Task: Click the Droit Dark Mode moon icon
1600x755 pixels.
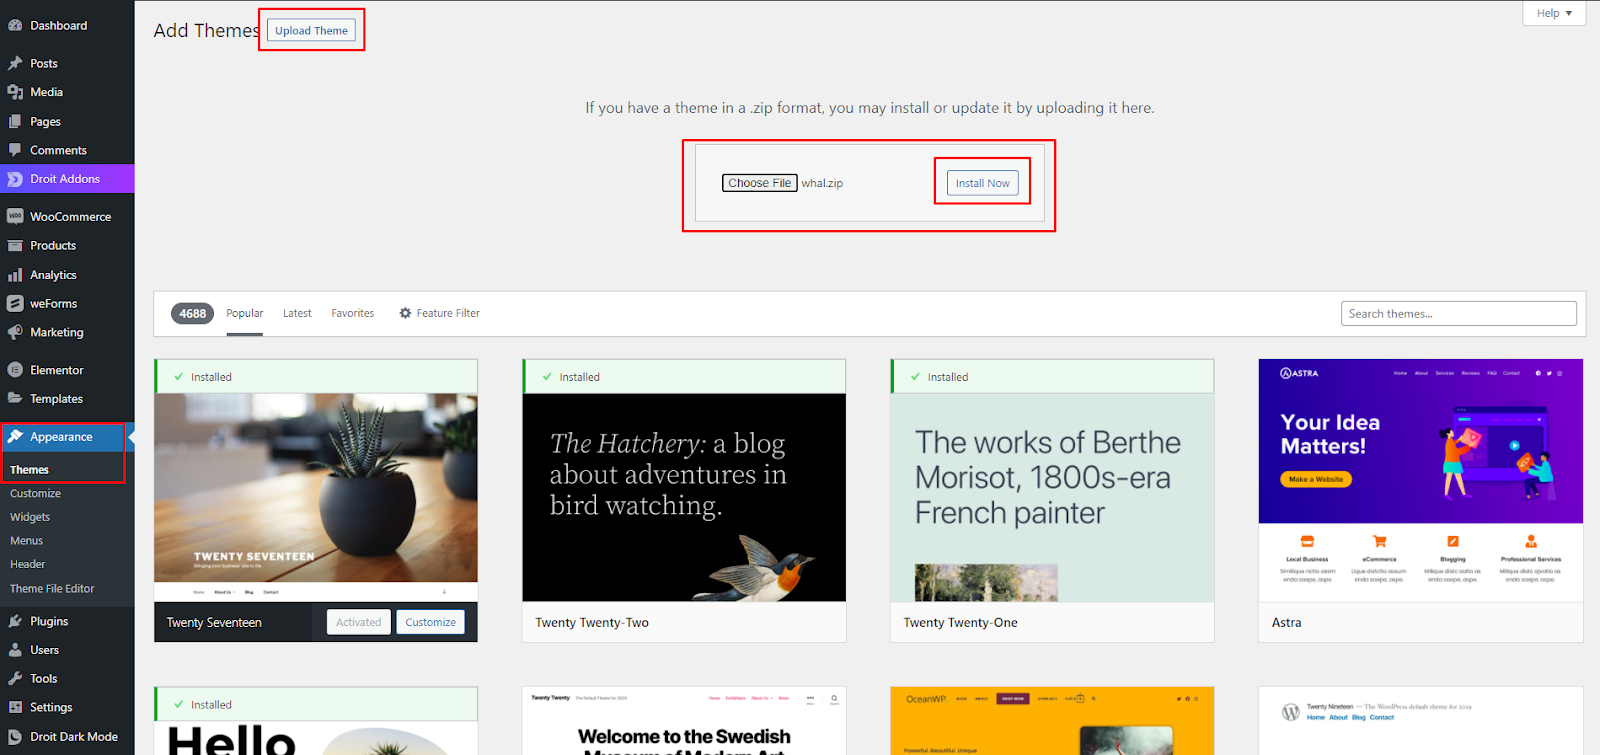Action: click(x=15, y=737)
